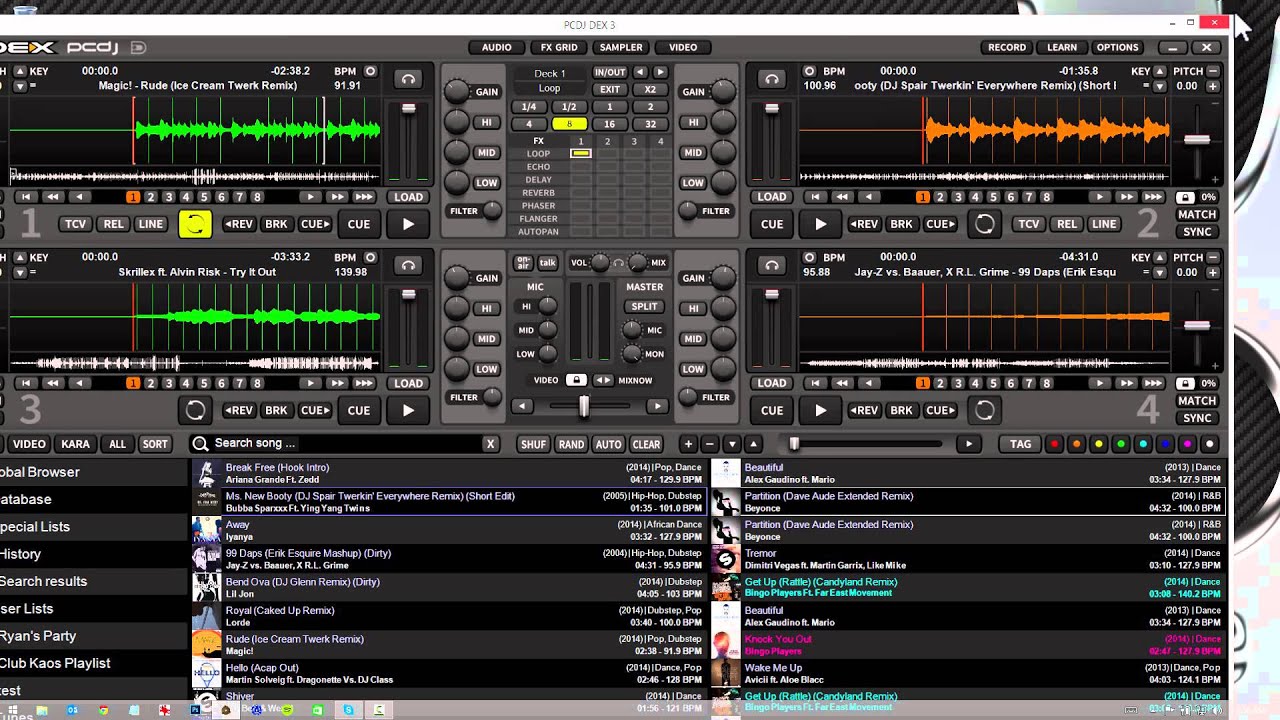This screenshot has height=720, width=1280.
Task: Click the search magnifier icon
Action: pyautogui.click(x=200, y=443)
